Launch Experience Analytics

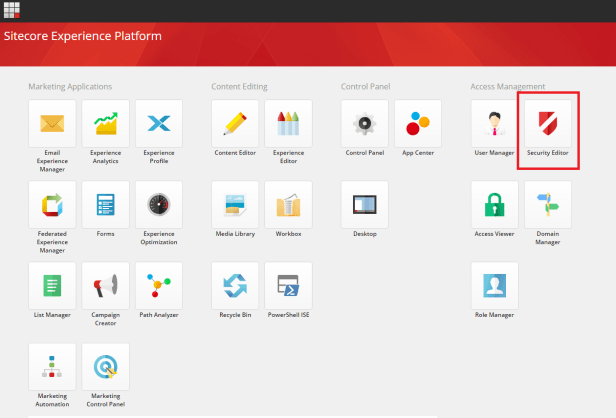coord(105,124)
